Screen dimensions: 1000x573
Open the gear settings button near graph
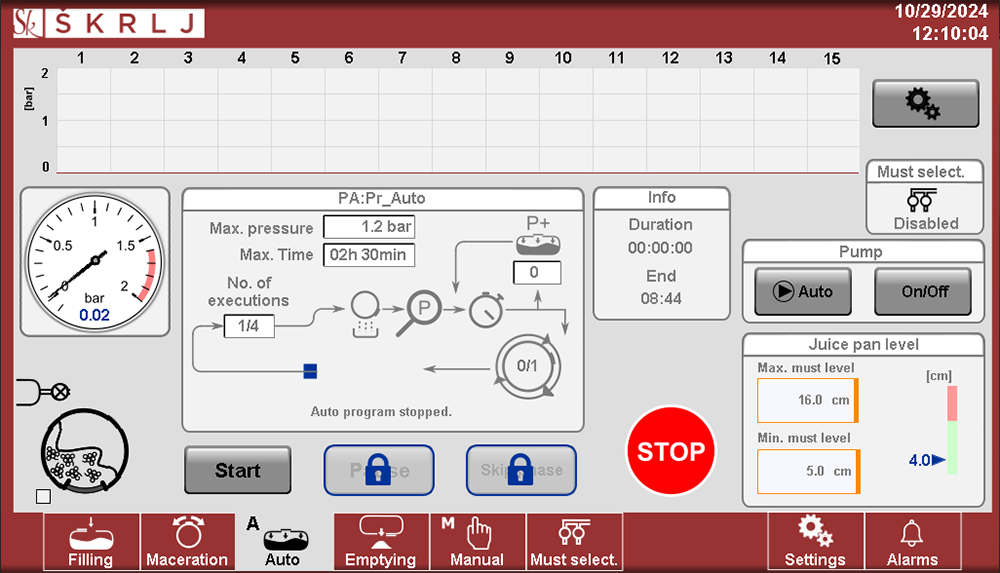coord(925,103)
